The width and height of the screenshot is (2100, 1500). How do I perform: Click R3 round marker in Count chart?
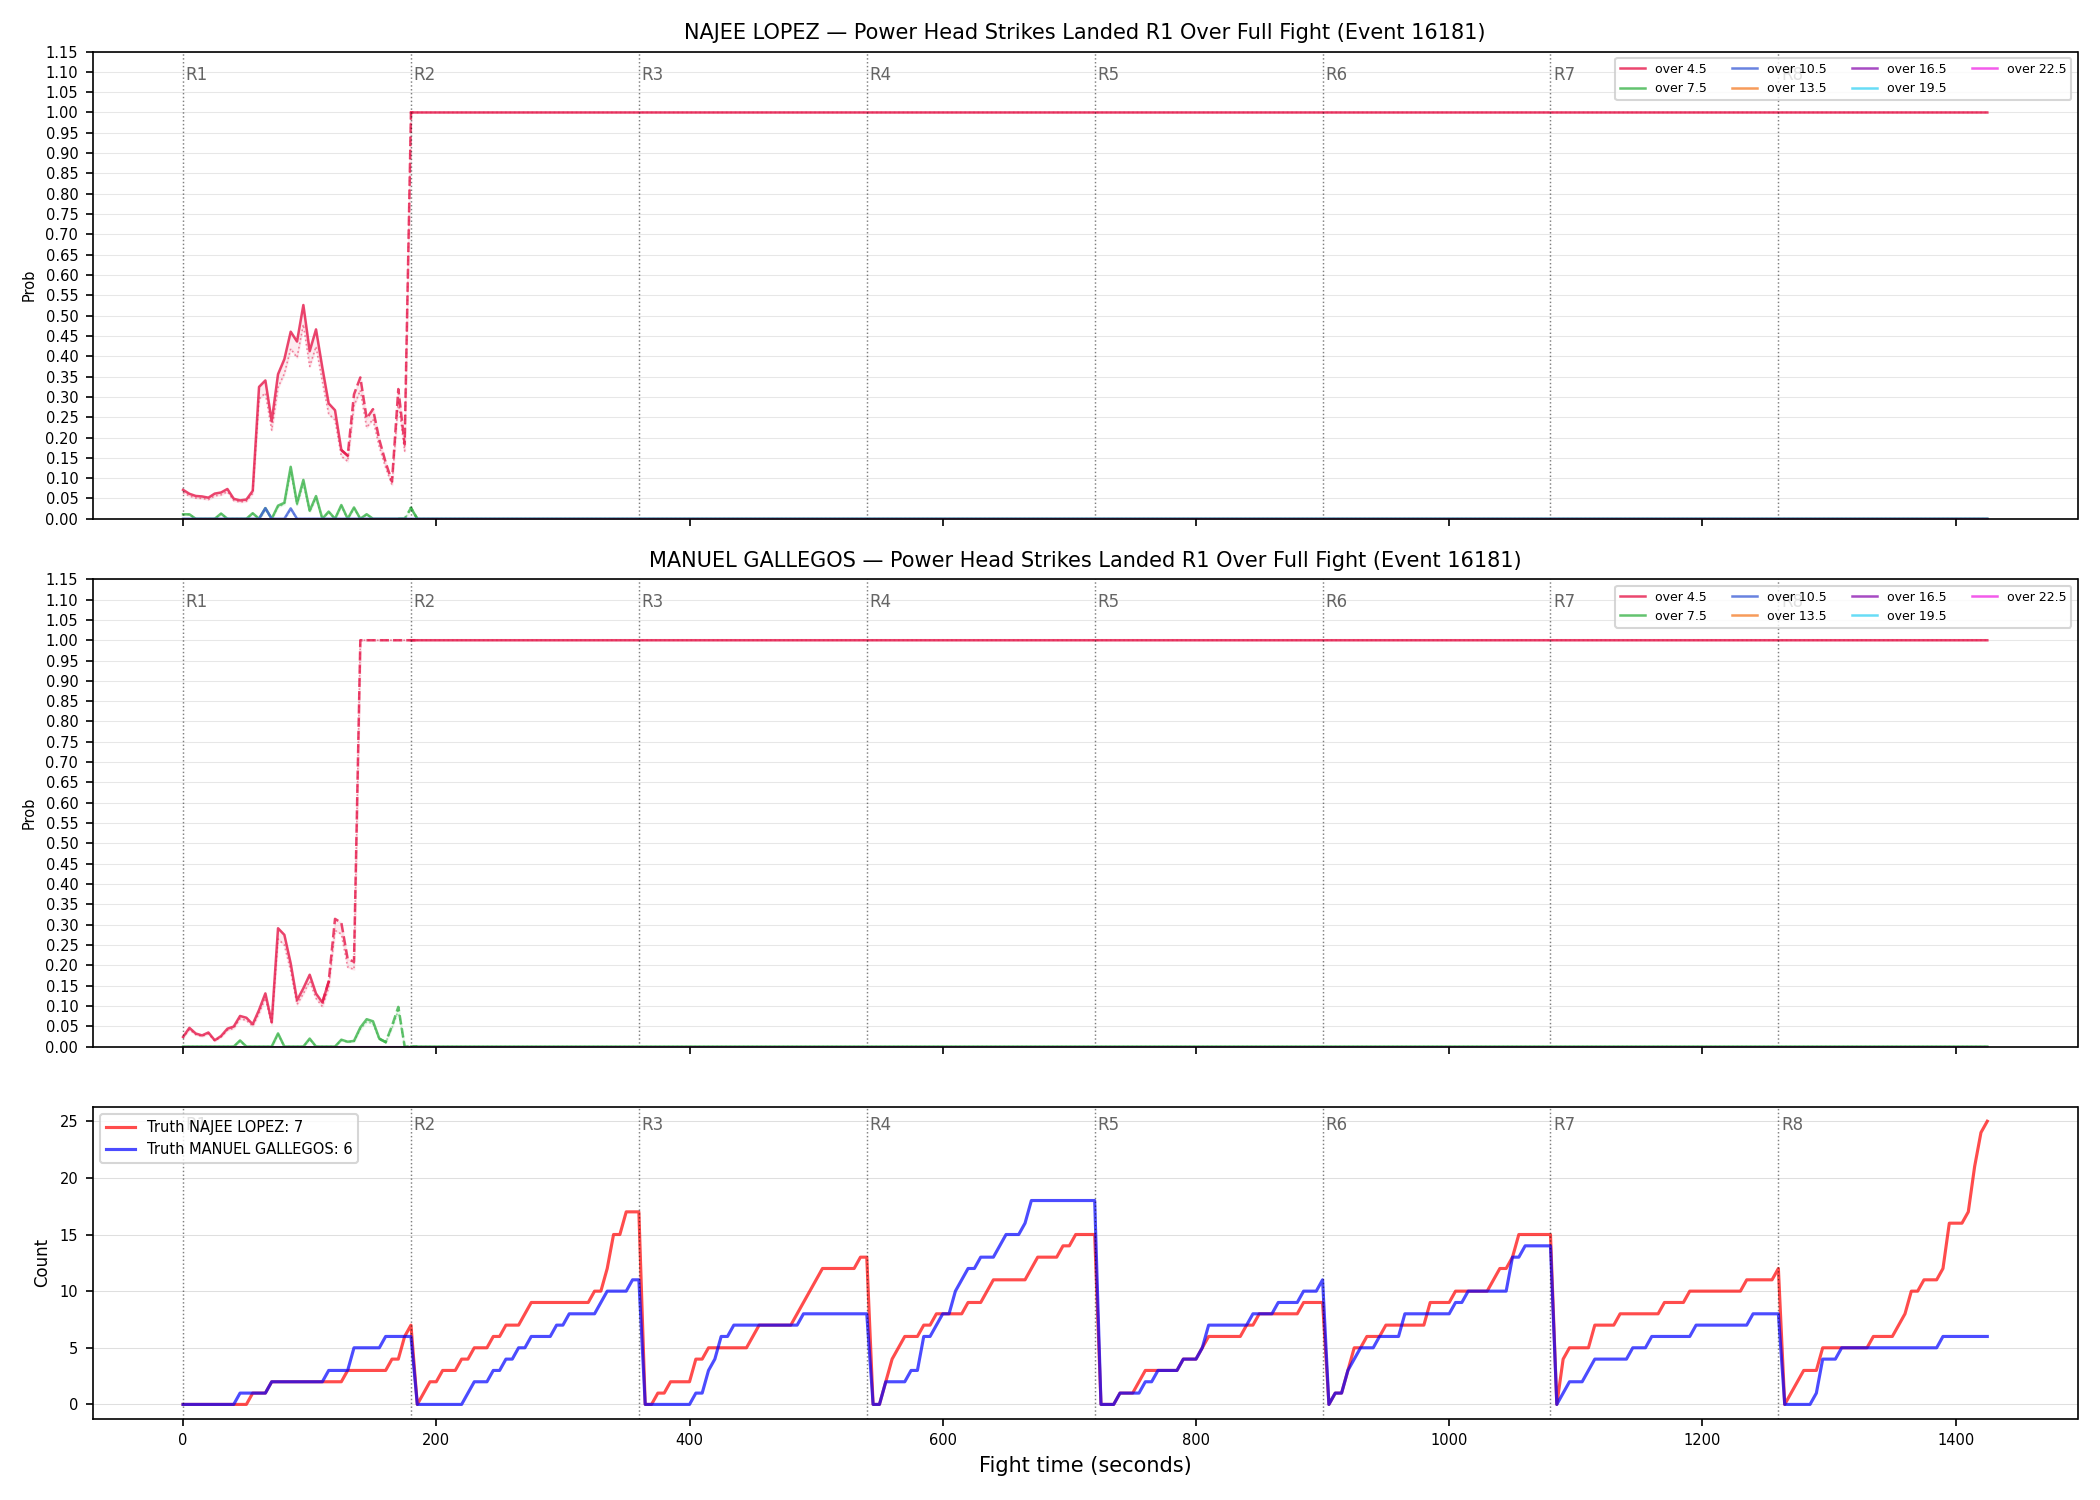pos(652,1124)
